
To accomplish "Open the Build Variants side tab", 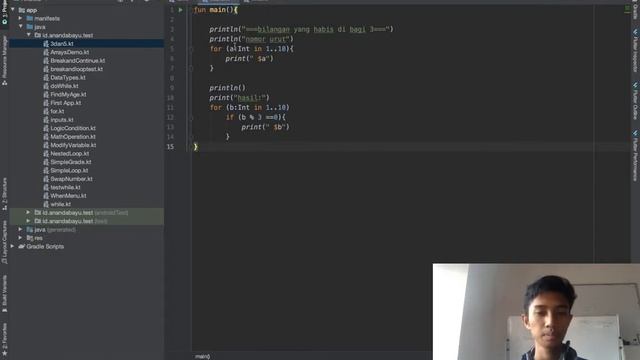I will click(x=4, y=294).
